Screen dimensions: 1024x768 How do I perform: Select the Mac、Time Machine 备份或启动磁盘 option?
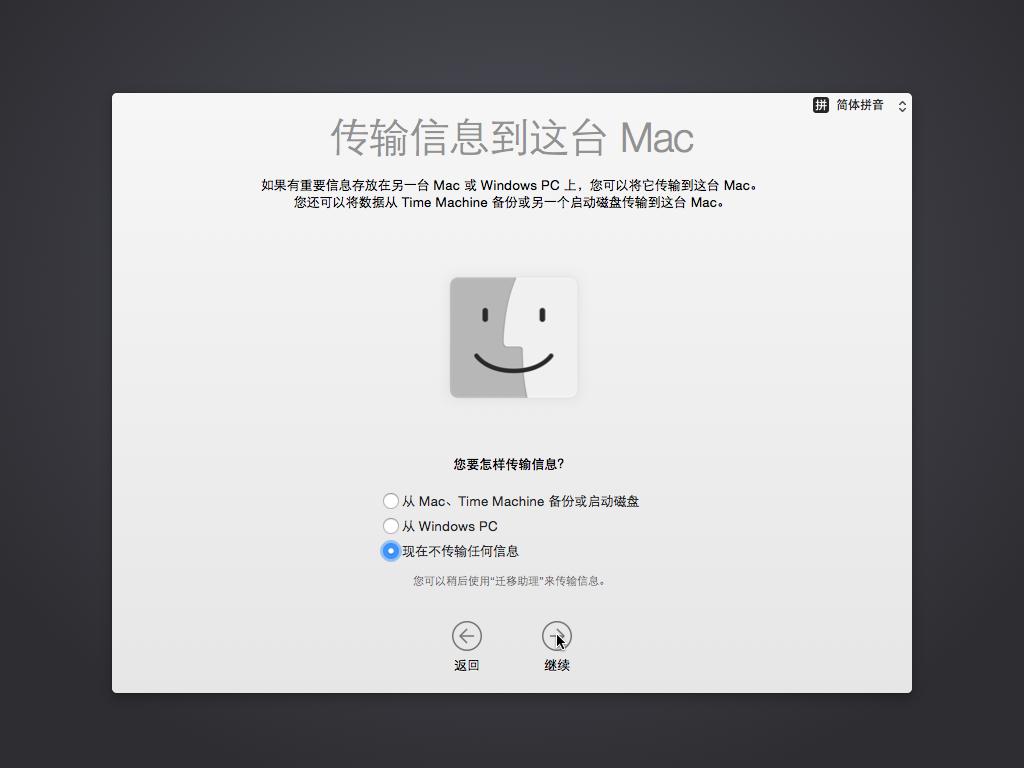pyautogui.click(x=391, y=500)
